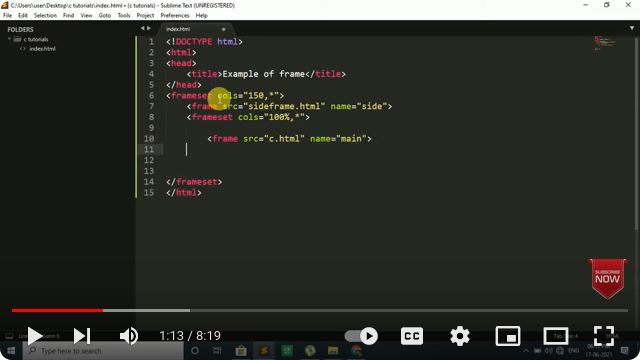Click ENG language indicator
Screen dimensions: 640x360
click(573, 351)
